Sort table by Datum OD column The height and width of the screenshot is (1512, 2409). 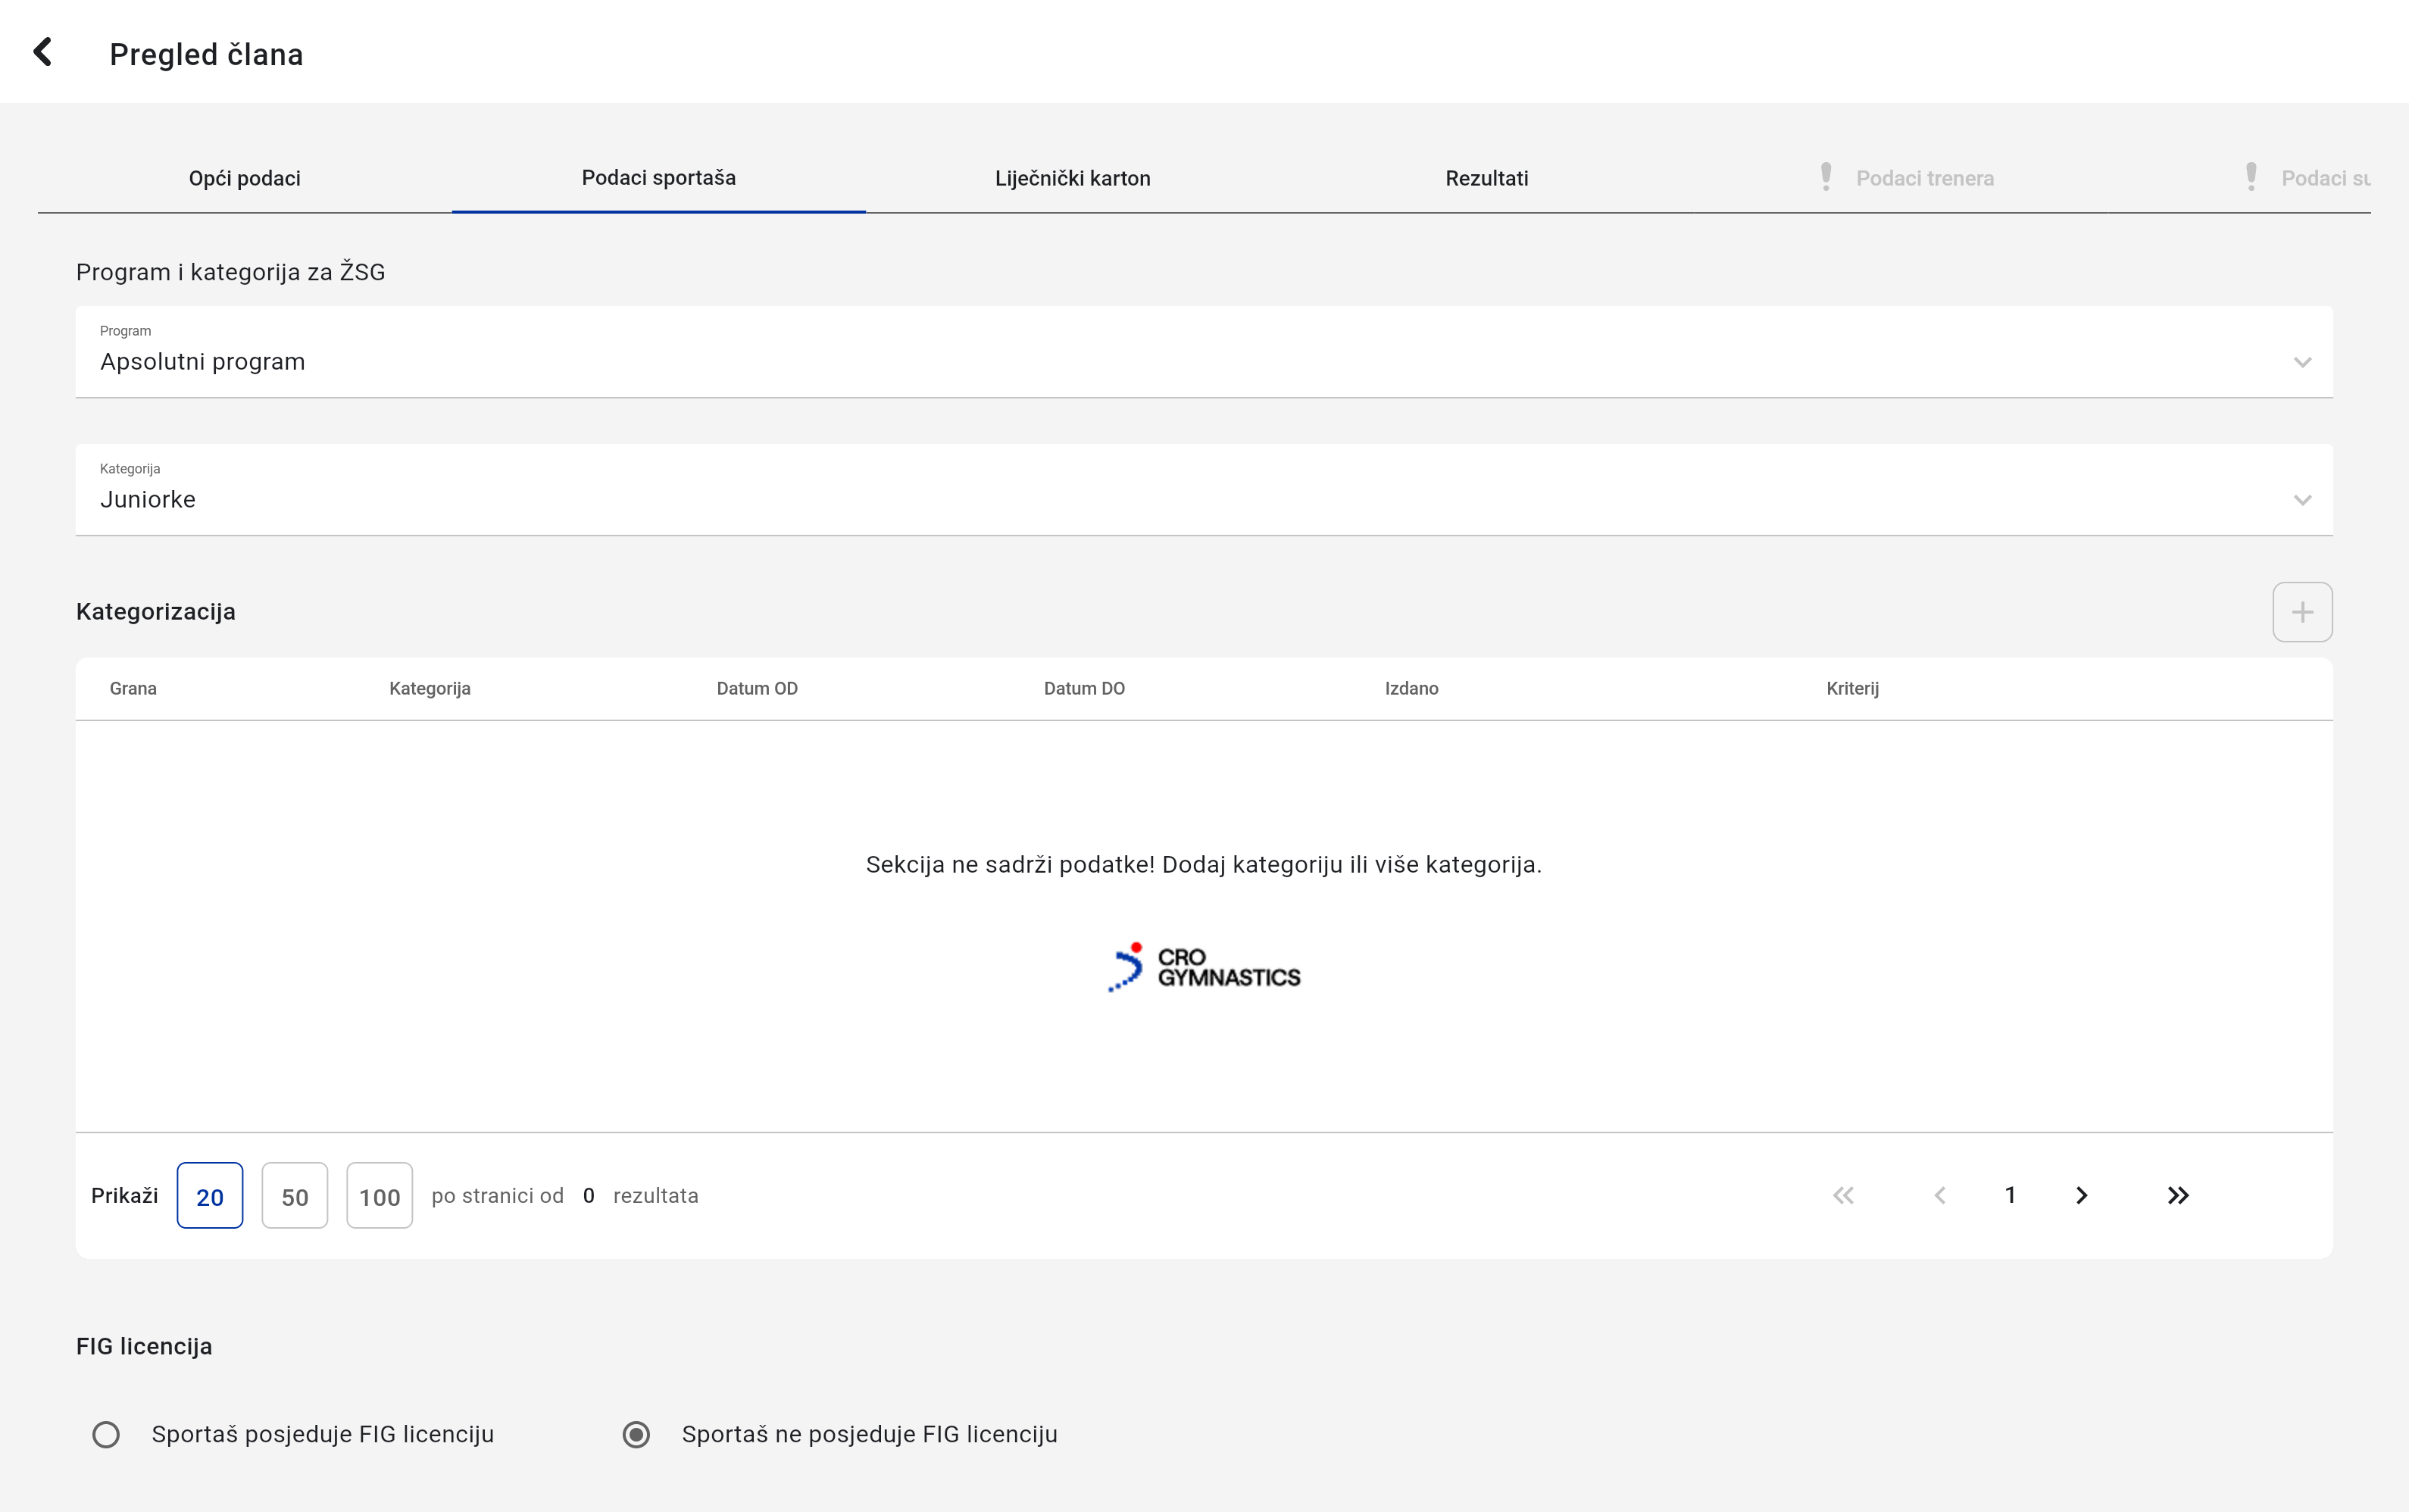[757, 688]
